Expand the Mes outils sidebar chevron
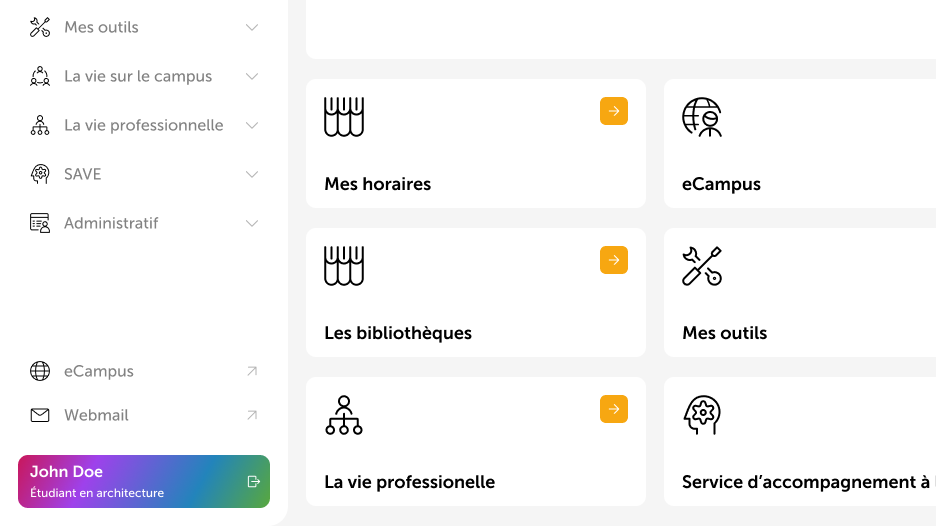936x526 pixels. click(x=252, y=27)
